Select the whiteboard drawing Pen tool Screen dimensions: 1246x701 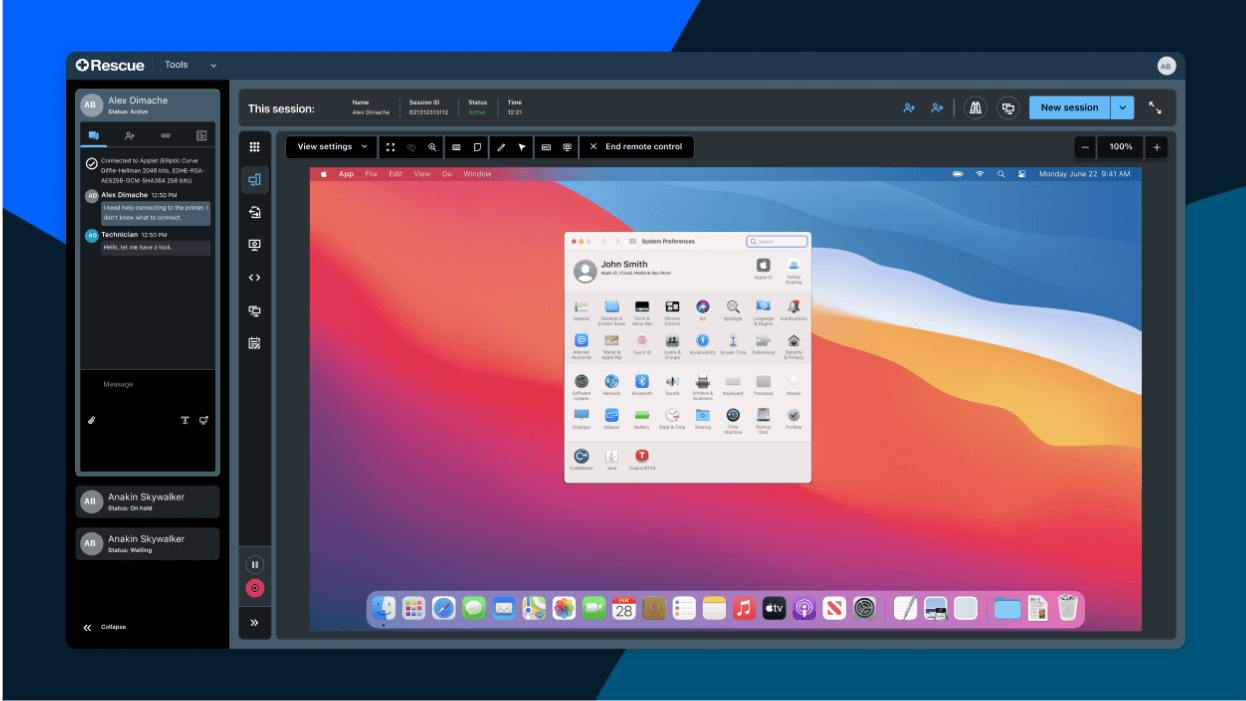coord(503,147)
